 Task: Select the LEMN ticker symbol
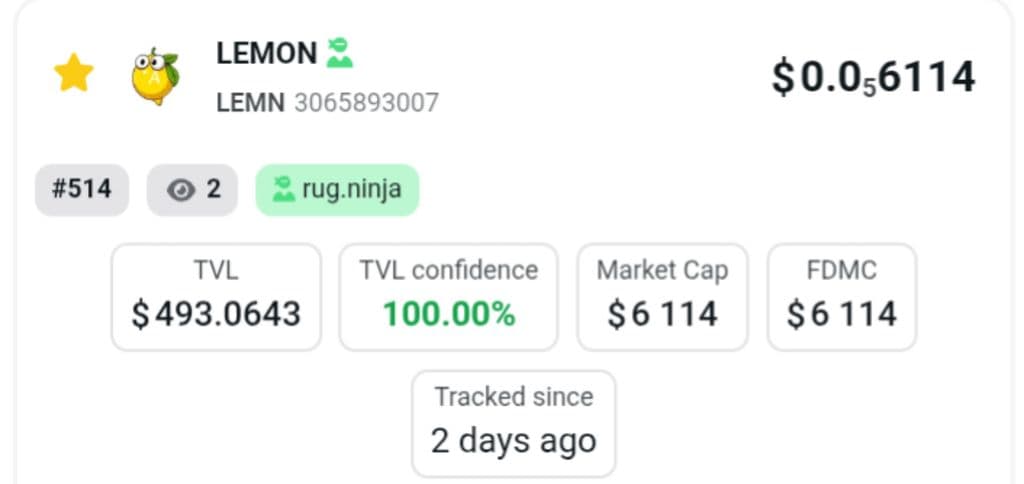coord(250,102)
